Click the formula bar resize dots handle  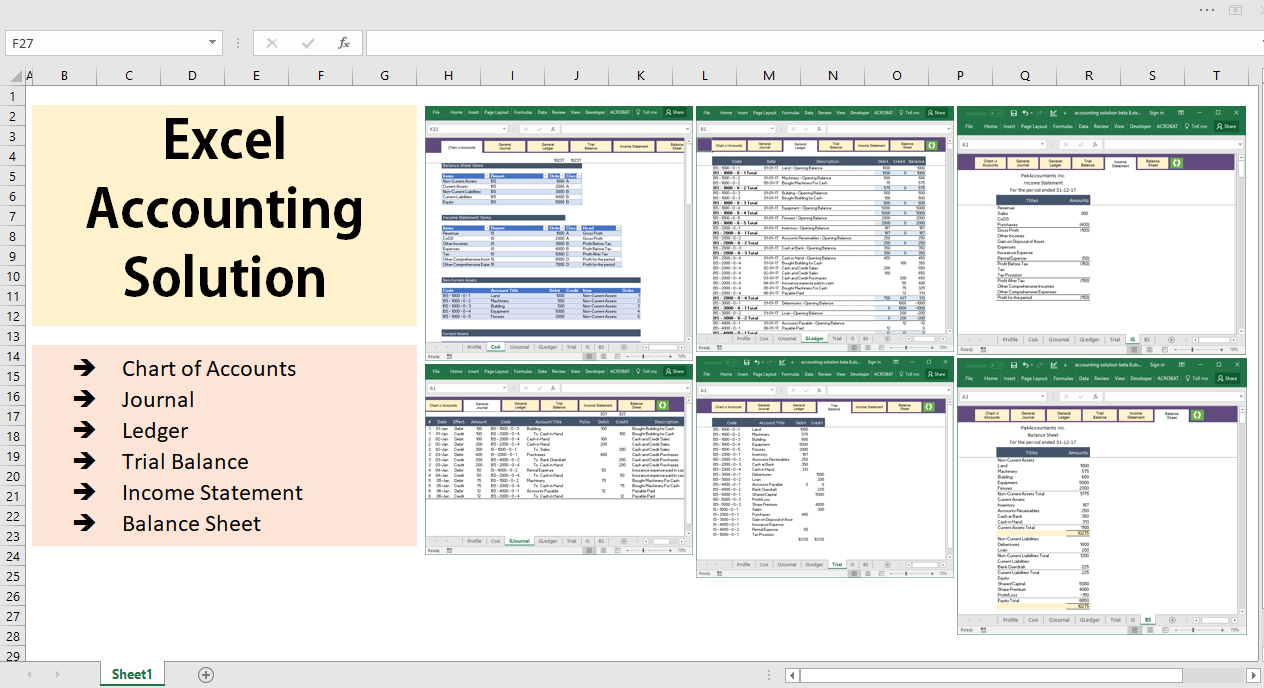tap(238, 43)
